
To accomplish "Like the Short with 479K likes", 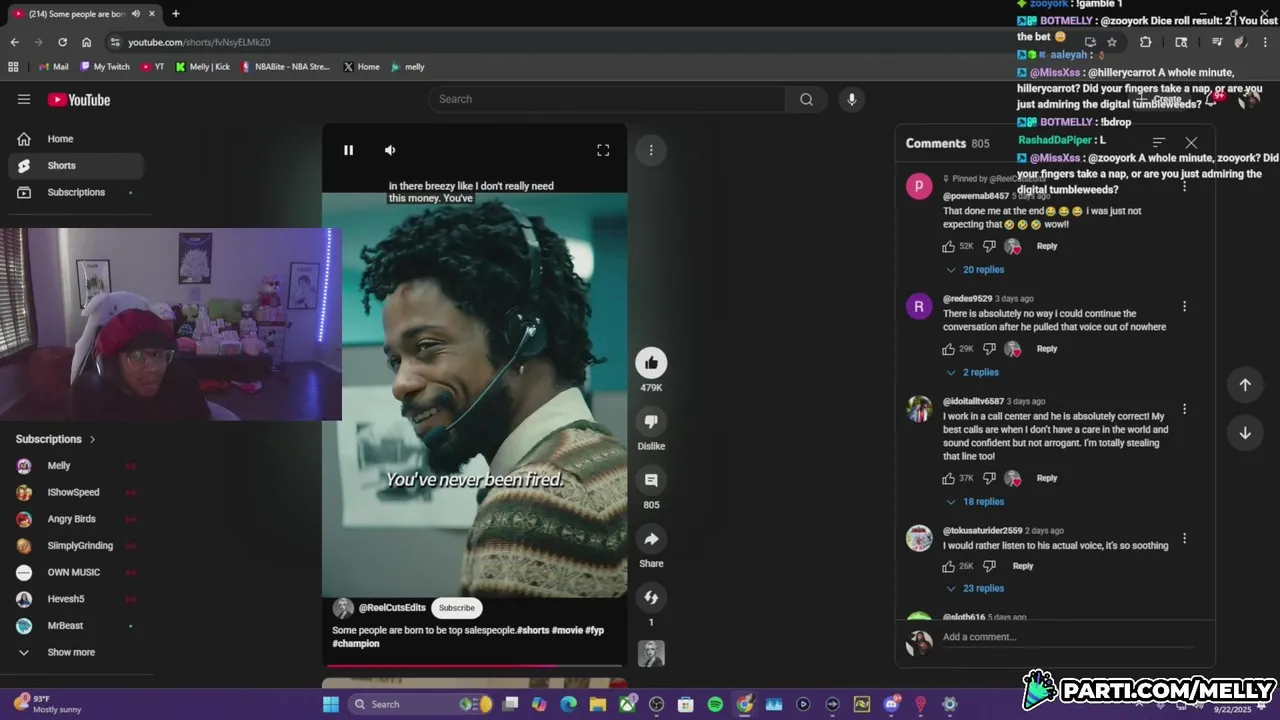I will 651,362.
